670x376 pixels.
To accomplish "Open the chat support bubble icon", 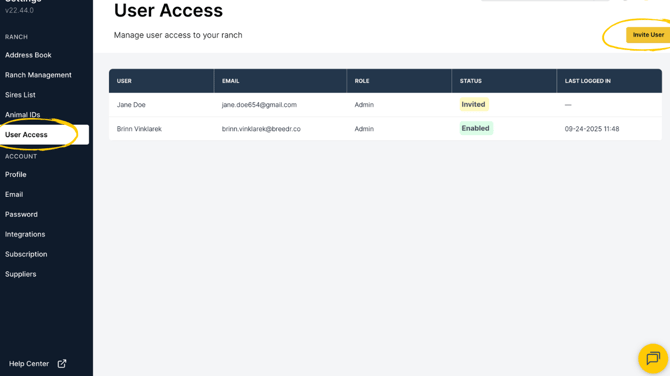I will pos(652,358).
